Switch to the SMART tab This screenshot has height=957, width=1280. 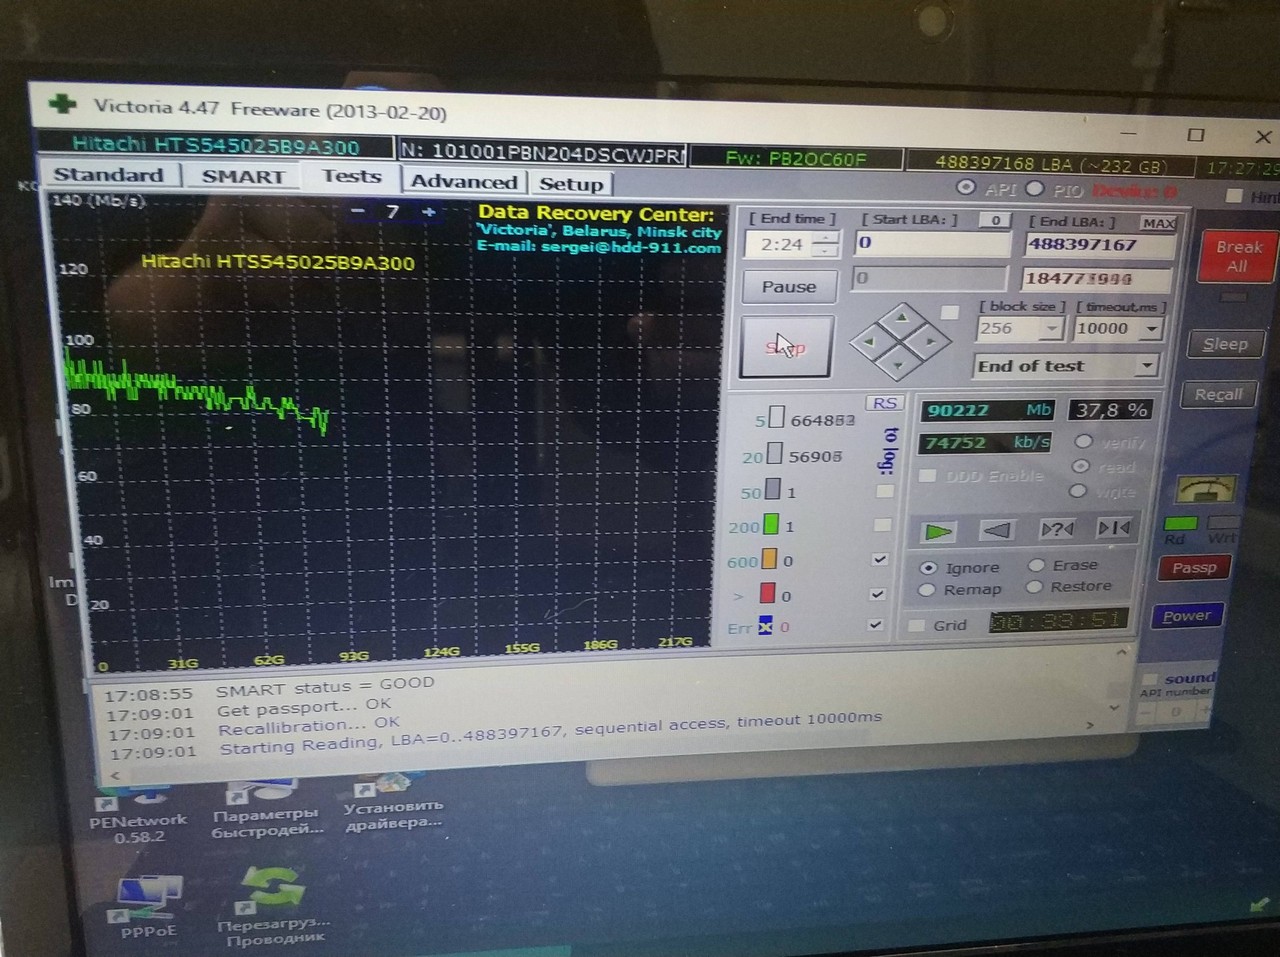(243, 177)
